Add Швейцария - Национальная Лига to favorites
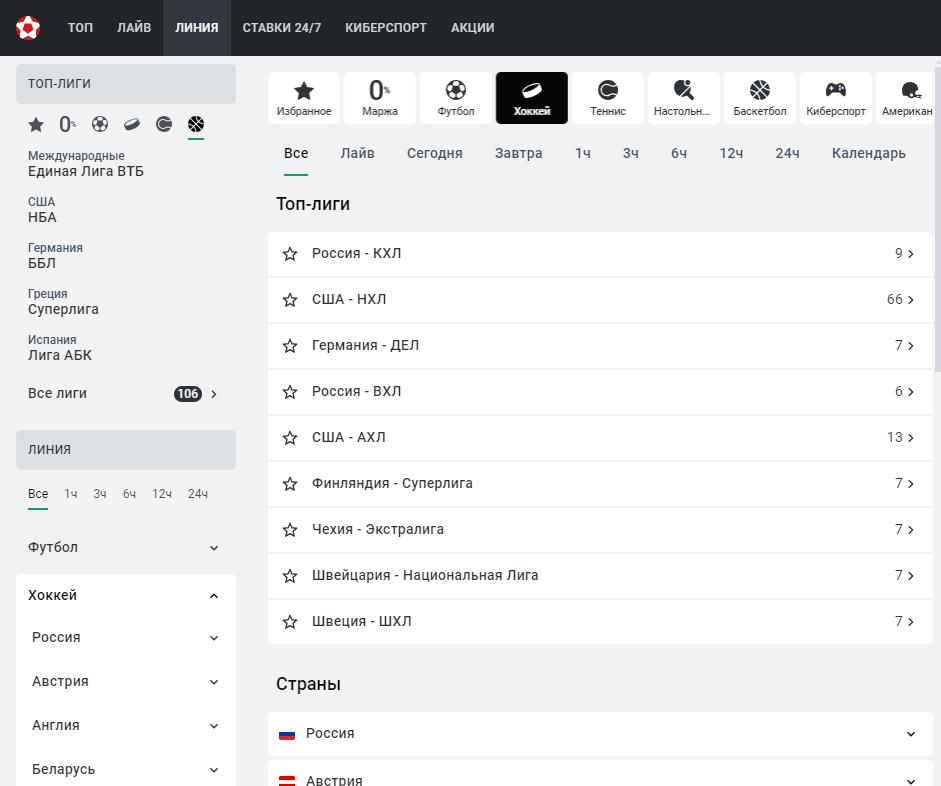The width and height of the screenshot is (941, 786). pos(290,576)
